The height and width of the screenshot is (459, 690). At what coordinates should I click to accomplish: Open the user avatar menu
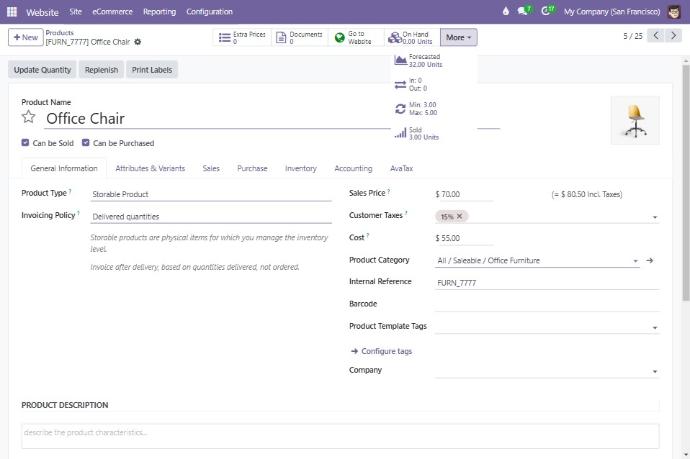(674, 12)
